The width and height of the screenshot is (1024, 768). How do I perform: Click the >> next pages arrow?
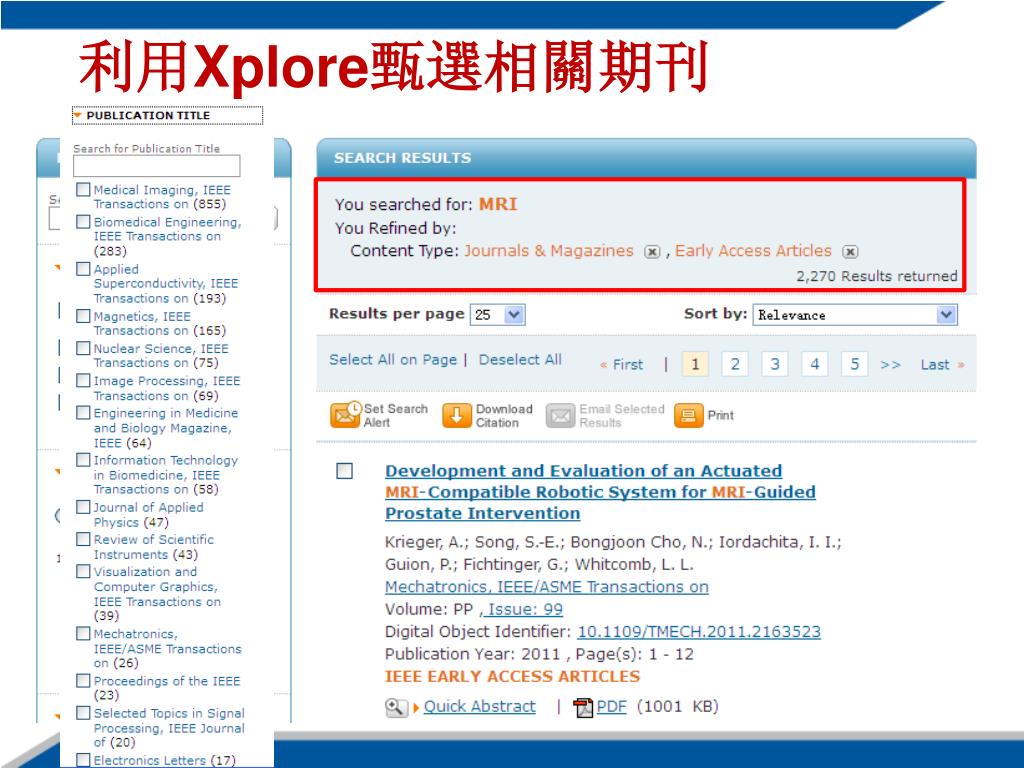[x=890, y=365]
